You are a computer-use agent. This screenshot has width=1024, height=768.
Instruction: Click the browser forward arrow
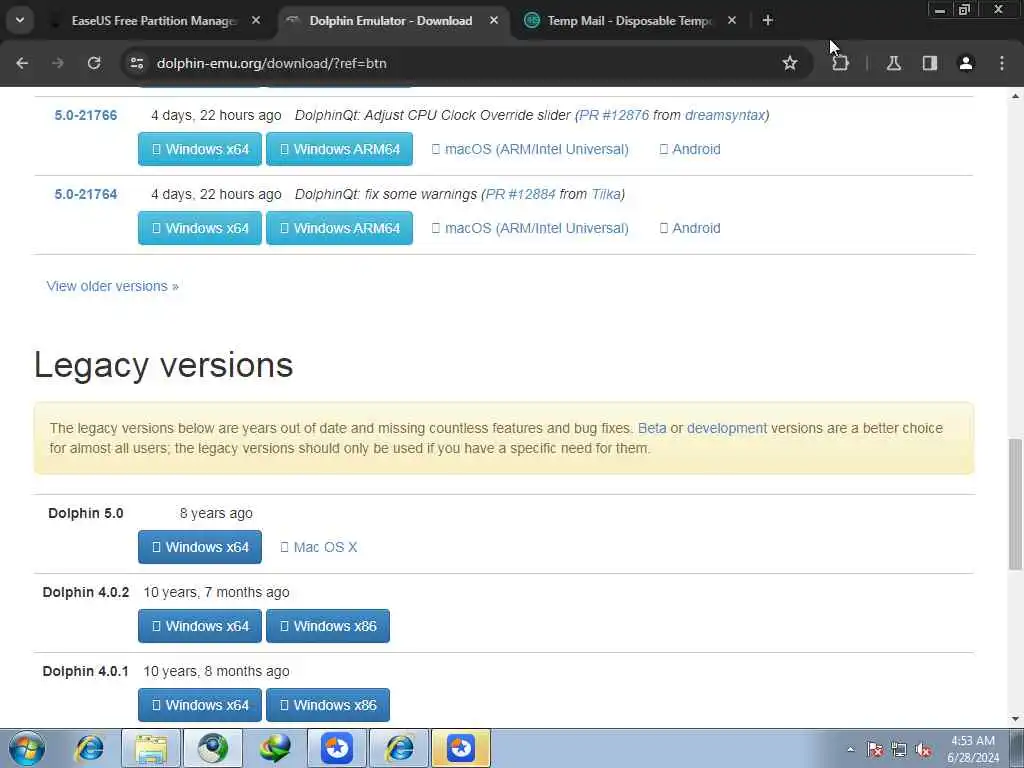click(58, 63)
